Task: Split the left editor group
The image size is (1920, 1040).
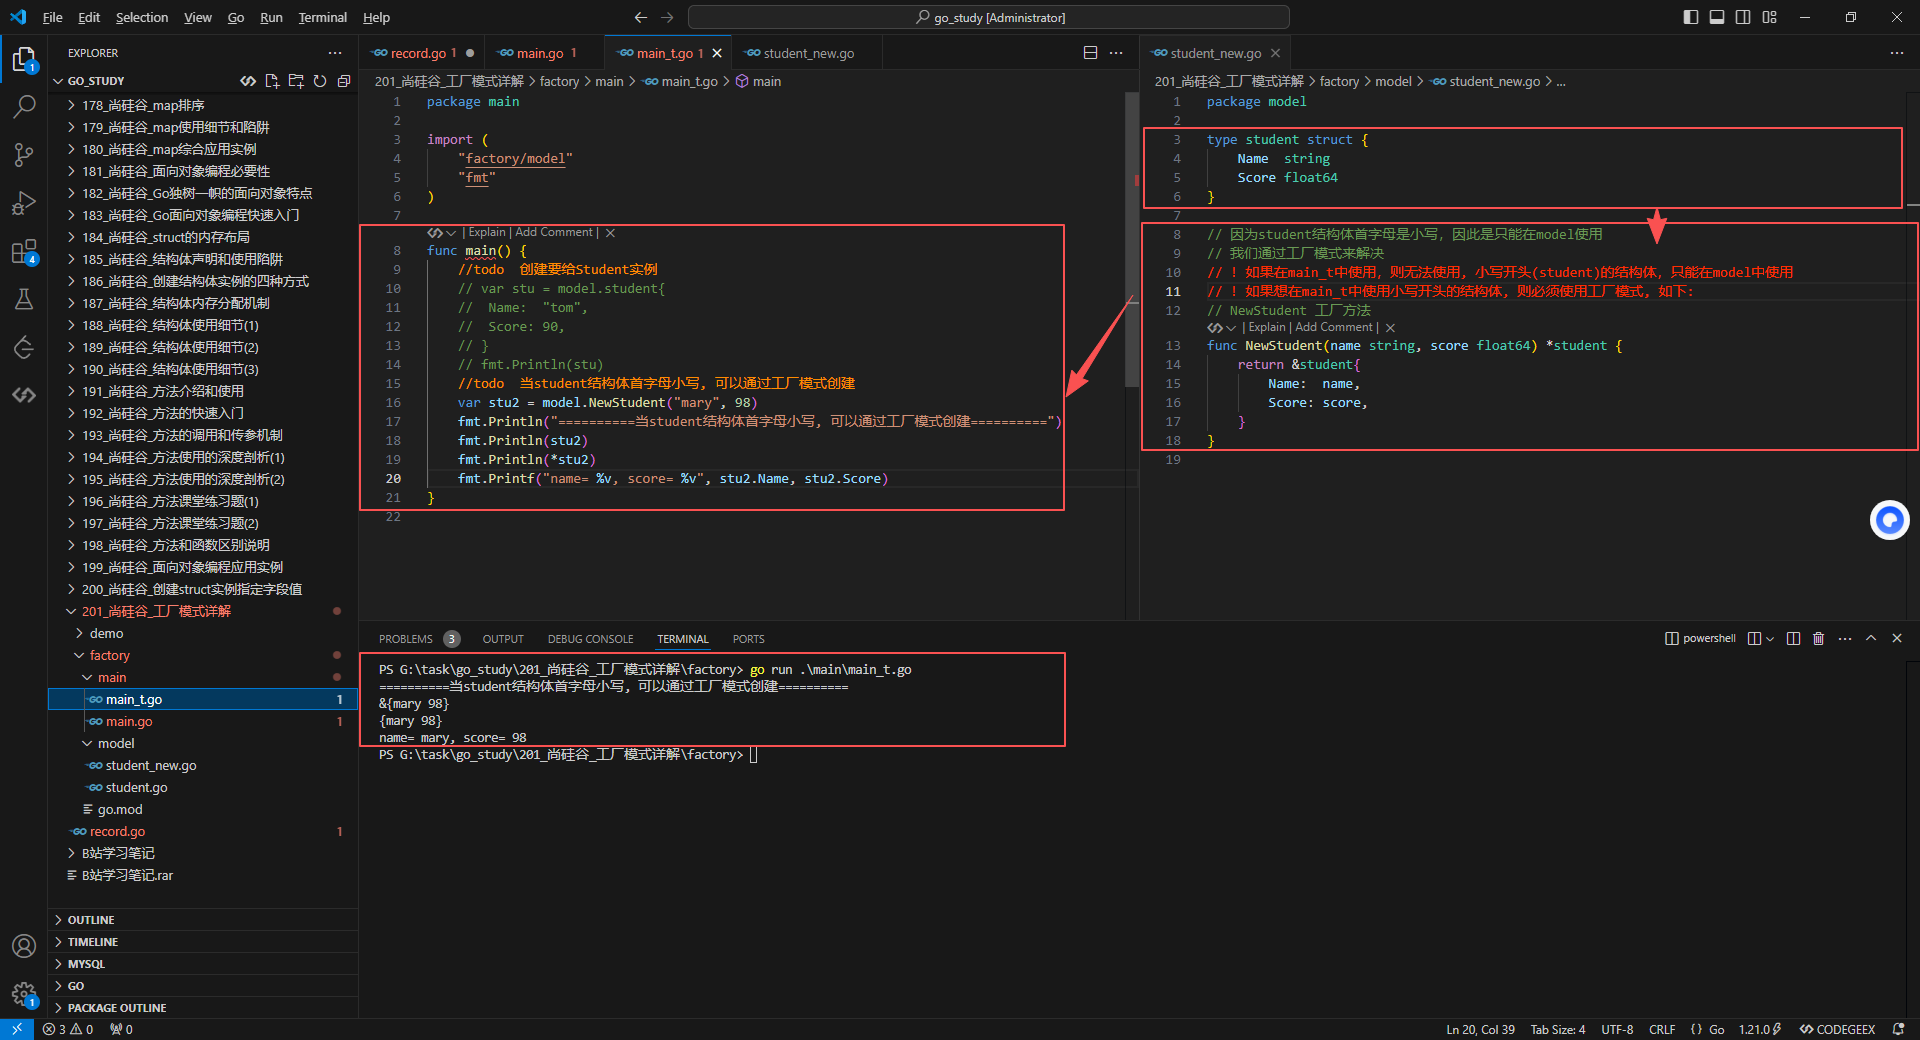Action: point(1091,53)
